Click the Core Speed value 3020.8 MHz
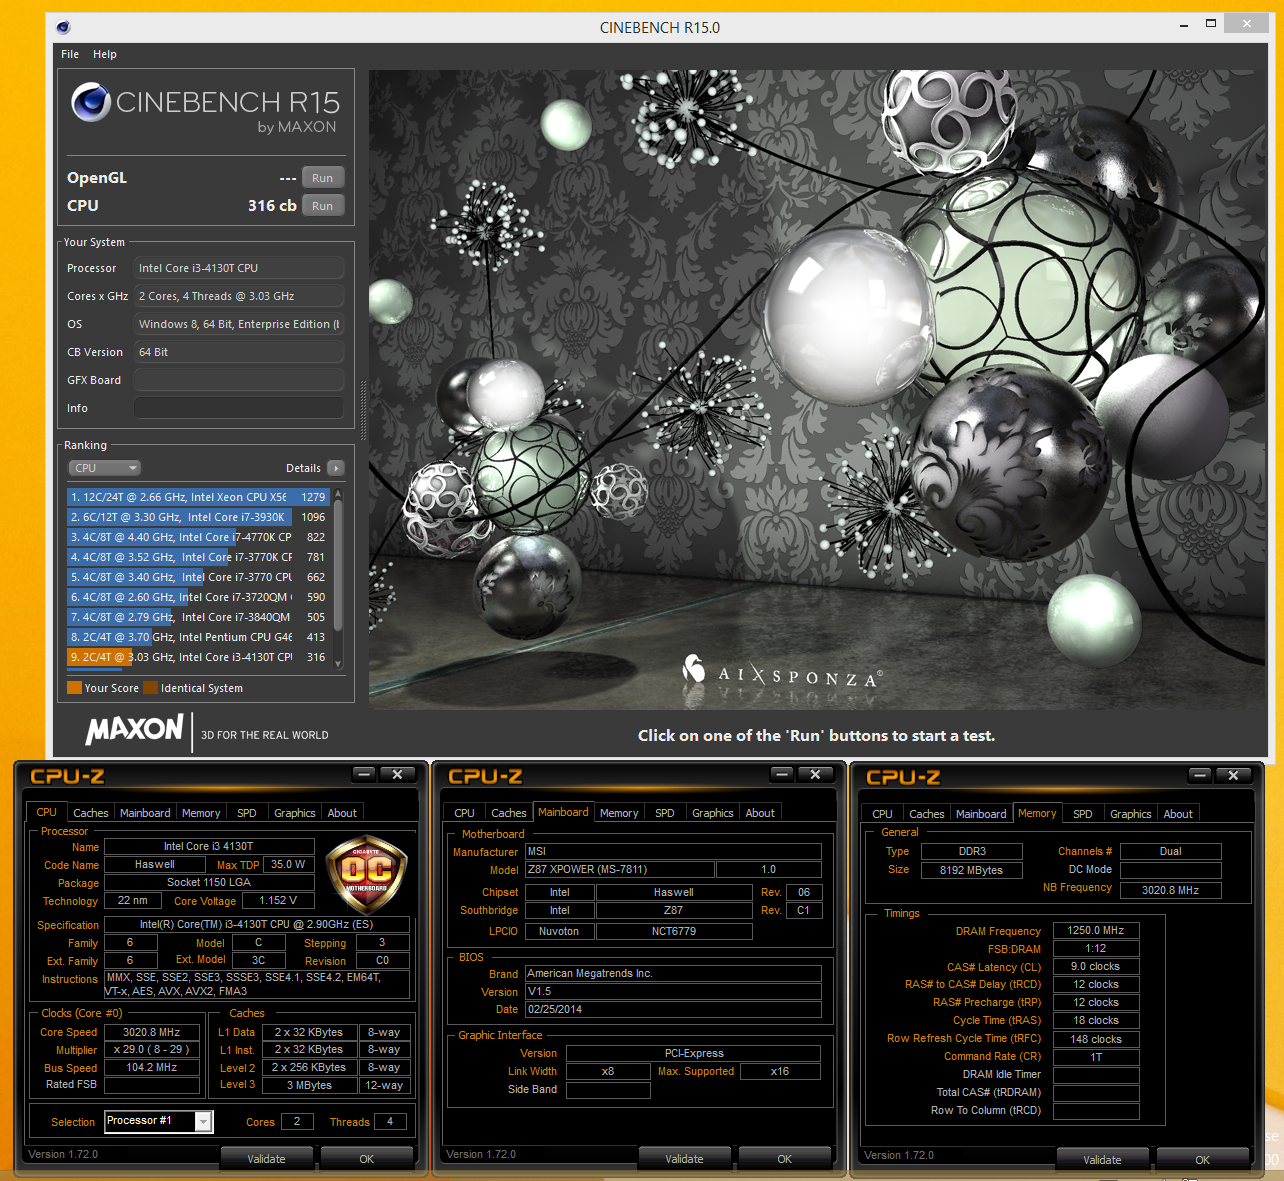1284x1181 pixels. [152, 1032]
